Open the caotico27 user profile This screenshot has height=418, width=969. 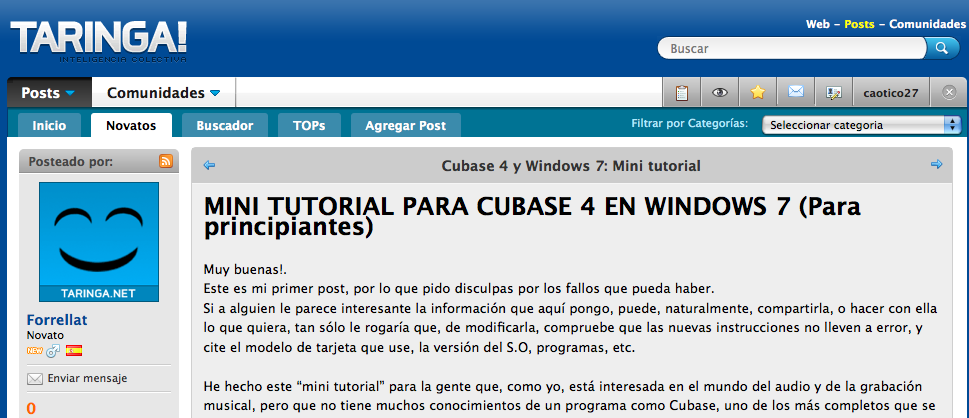click(891, 93)
